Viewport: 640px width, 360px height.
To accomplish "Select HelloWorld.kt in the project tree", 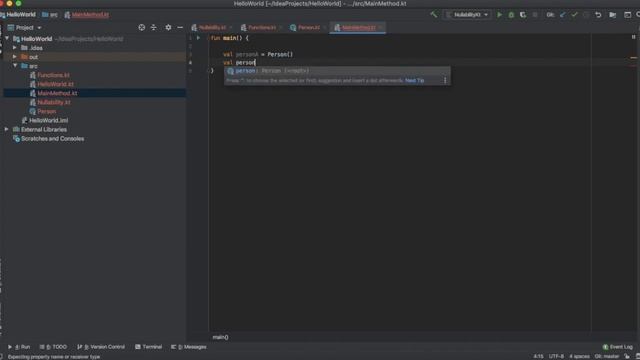I will tap(56, 84).
